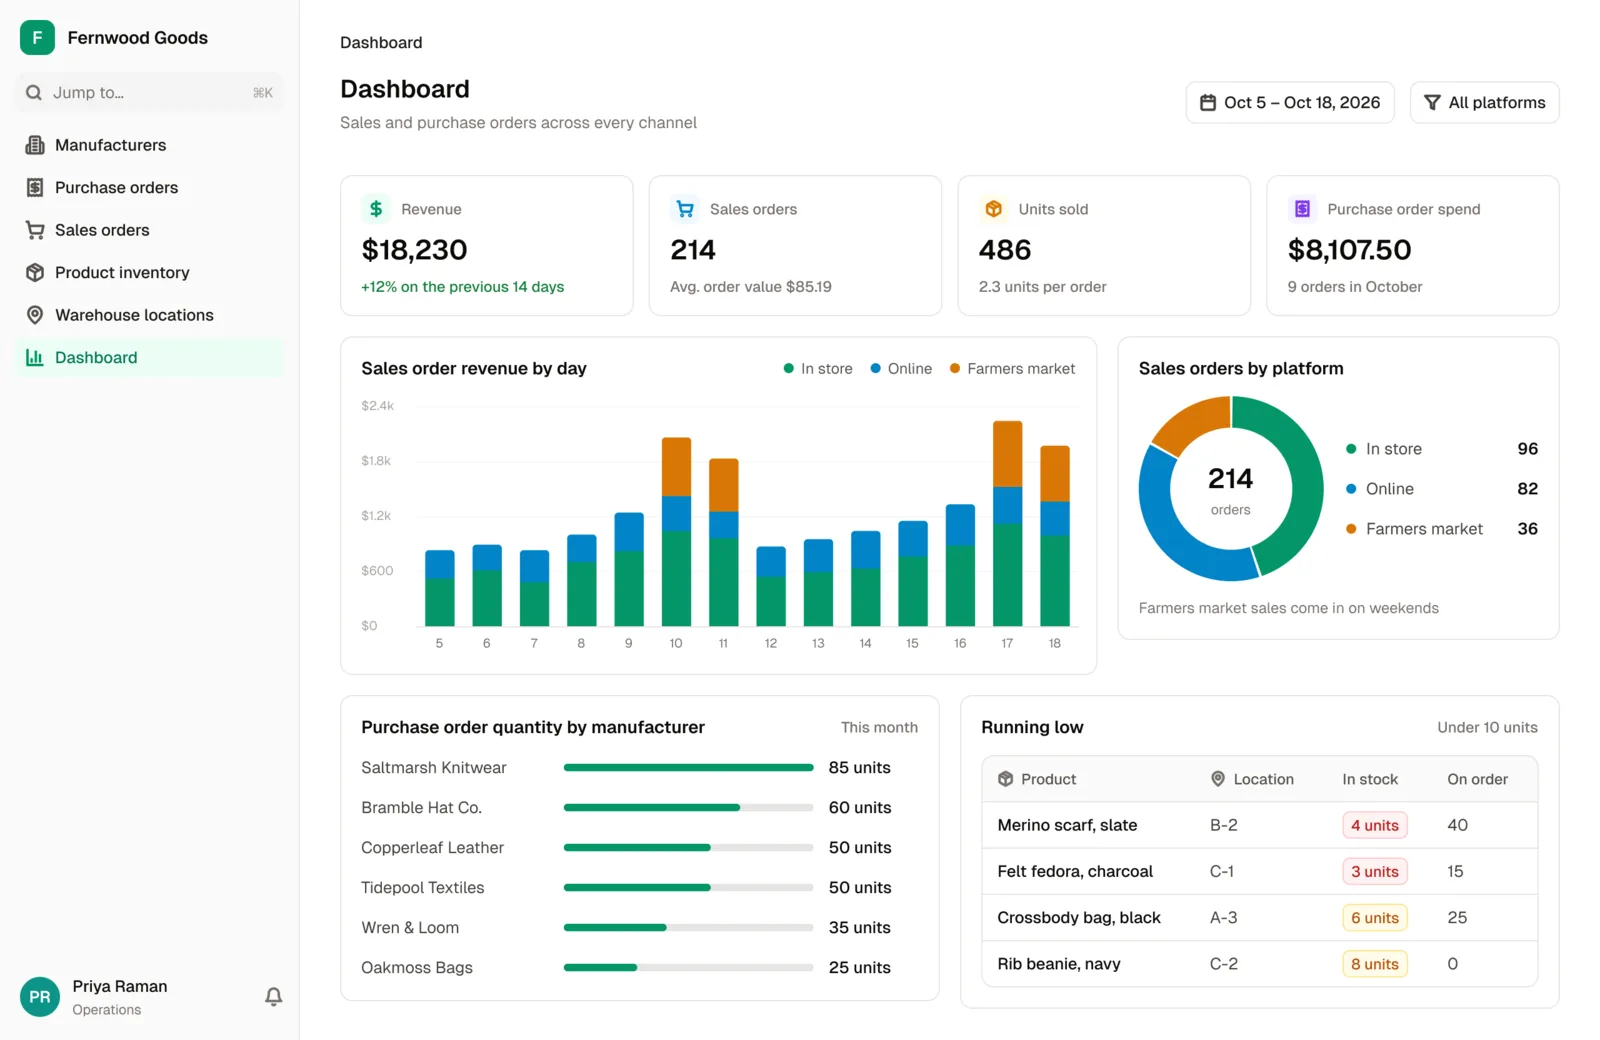Screen dimensions: 1600x1040
Task: Click the Fernwood Goods logo icon
Action: pyautogui.click(x=37, y=38)
